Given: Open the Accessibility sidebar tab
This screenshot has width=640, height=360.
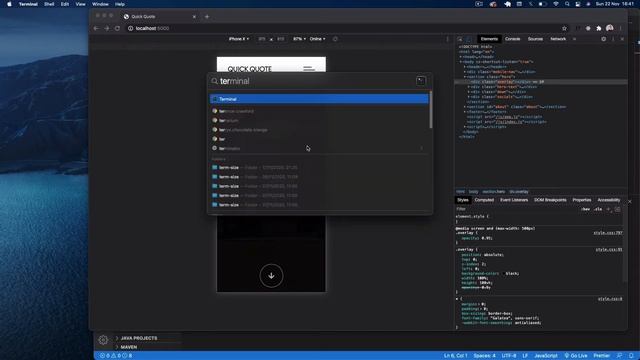Looking at the screenshot, I should pos(609,200).
